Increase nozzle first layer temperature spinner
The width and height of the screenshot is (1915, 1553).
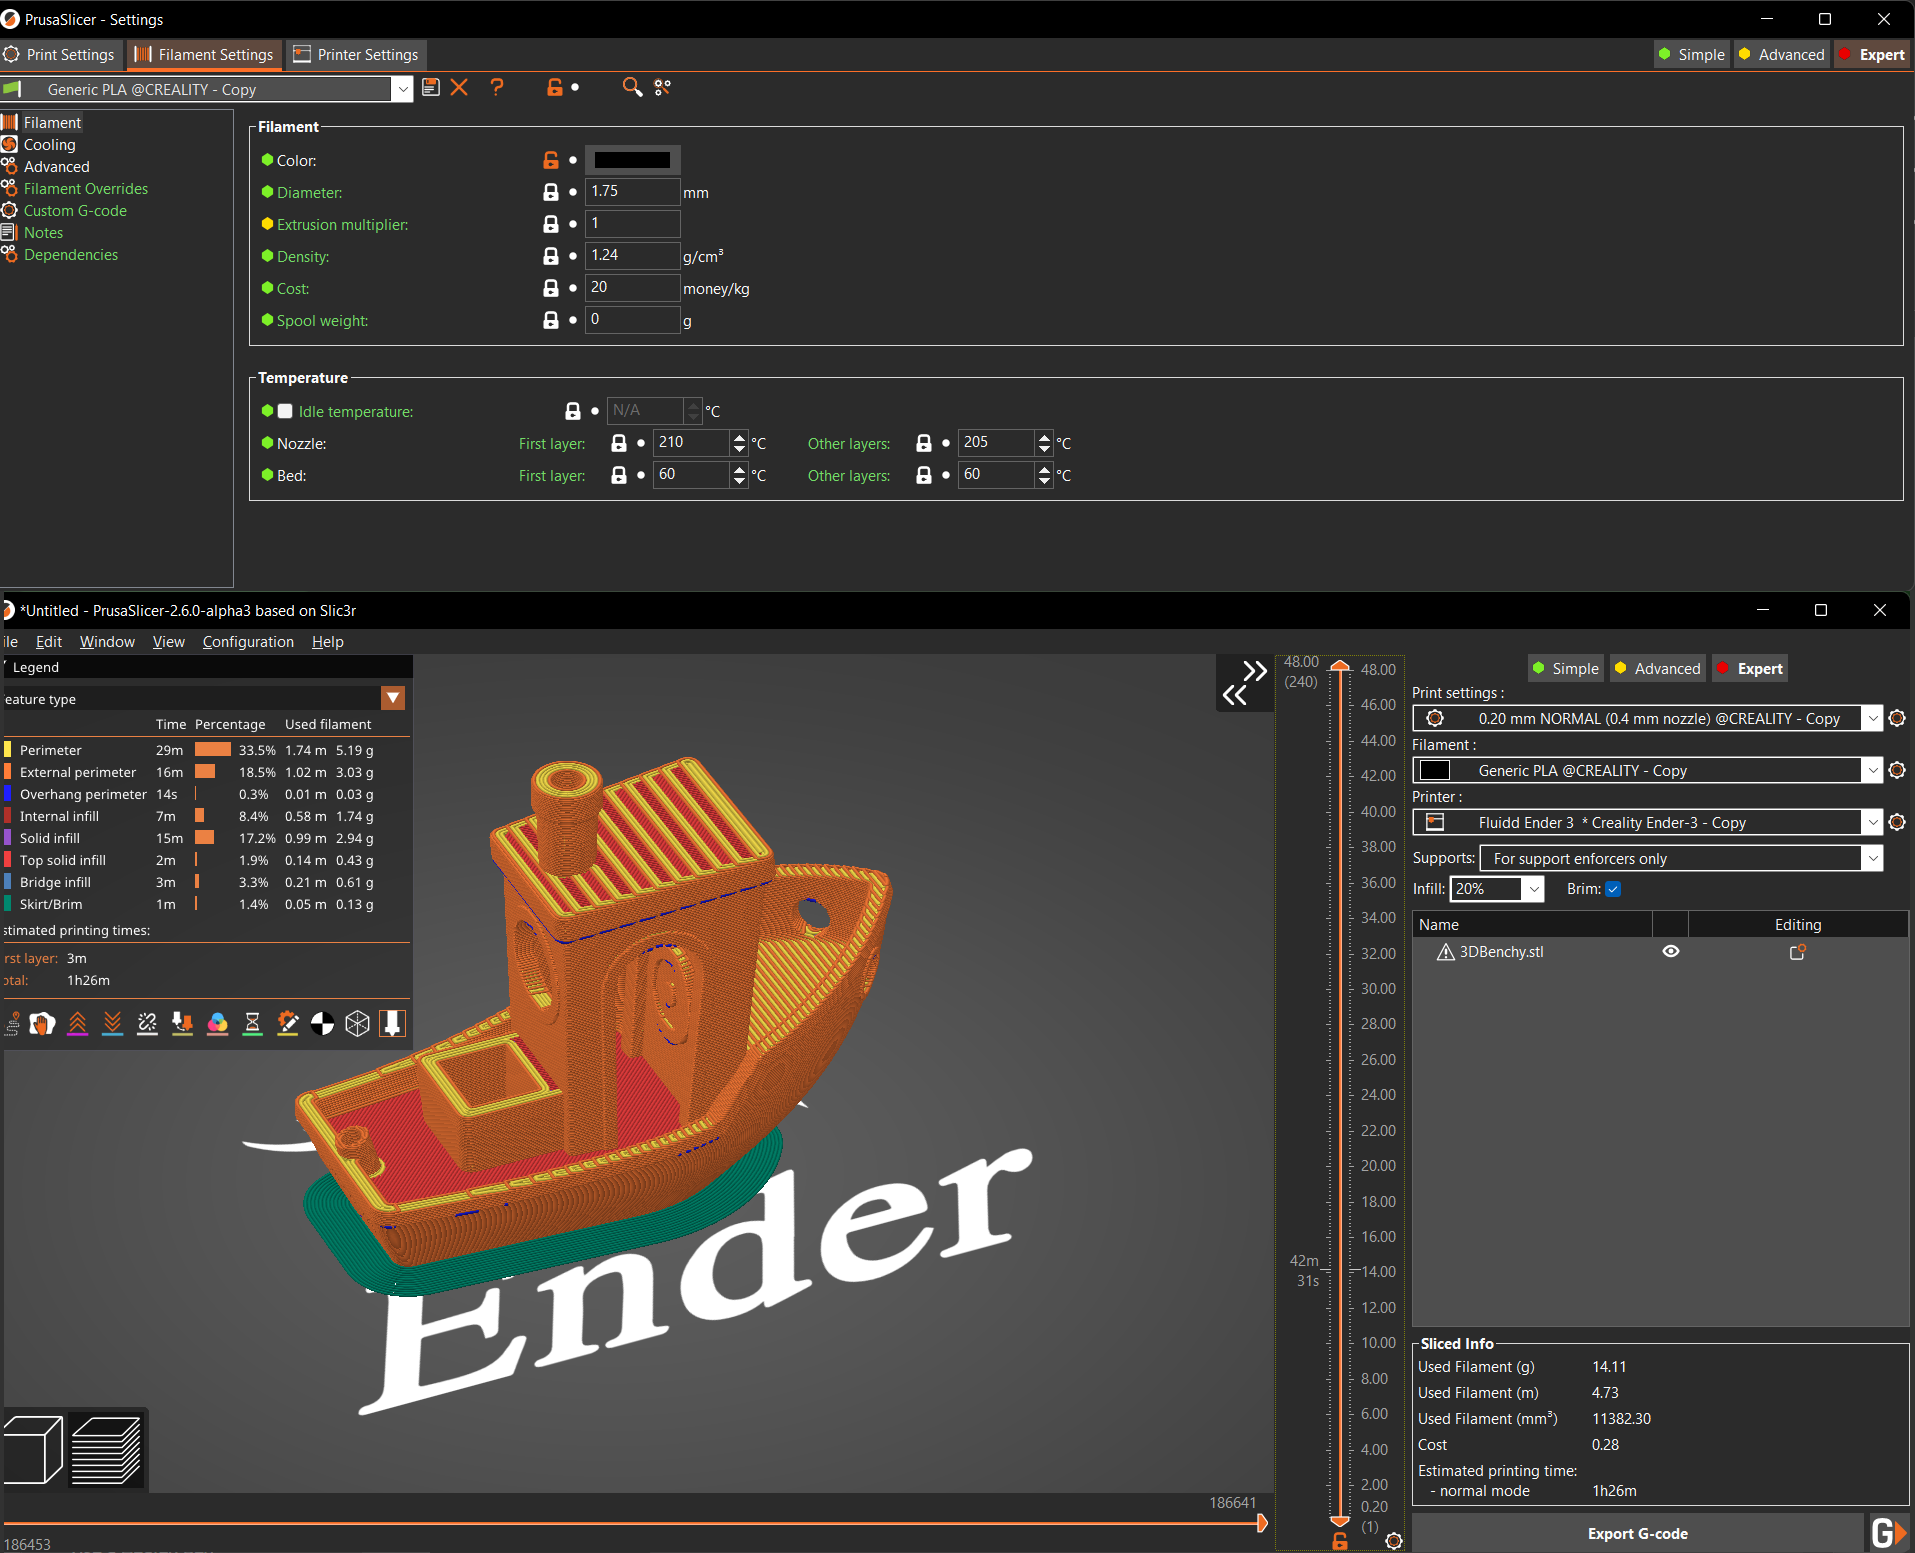tap(739, 437)
